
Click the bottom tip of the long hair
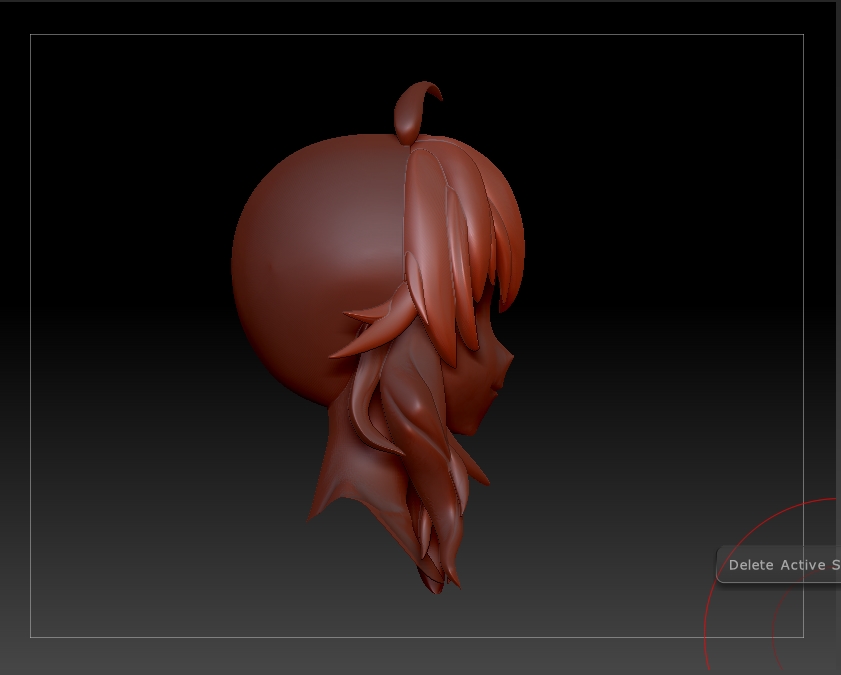437,588
